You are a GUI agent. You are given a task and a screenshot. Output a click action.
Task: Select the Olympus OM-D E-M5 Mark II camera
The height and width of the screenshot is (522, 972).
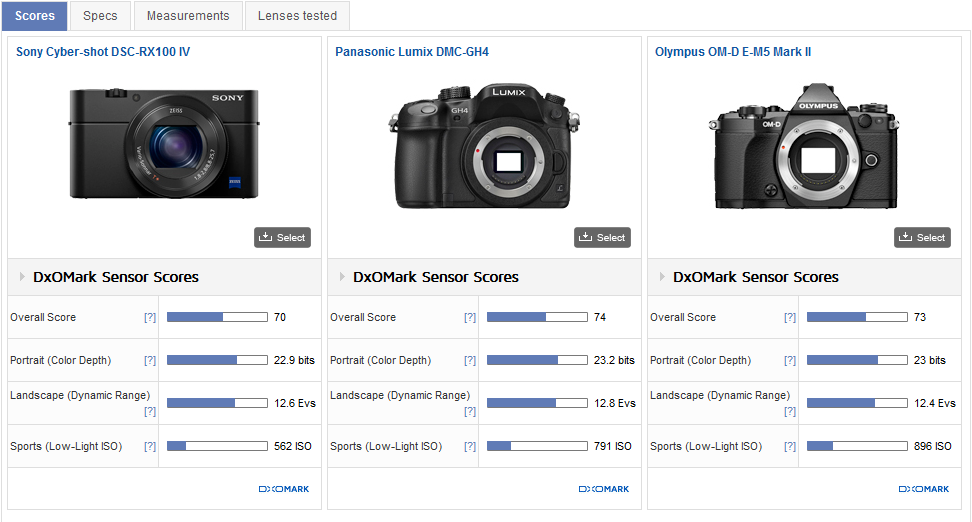point(922,237)
